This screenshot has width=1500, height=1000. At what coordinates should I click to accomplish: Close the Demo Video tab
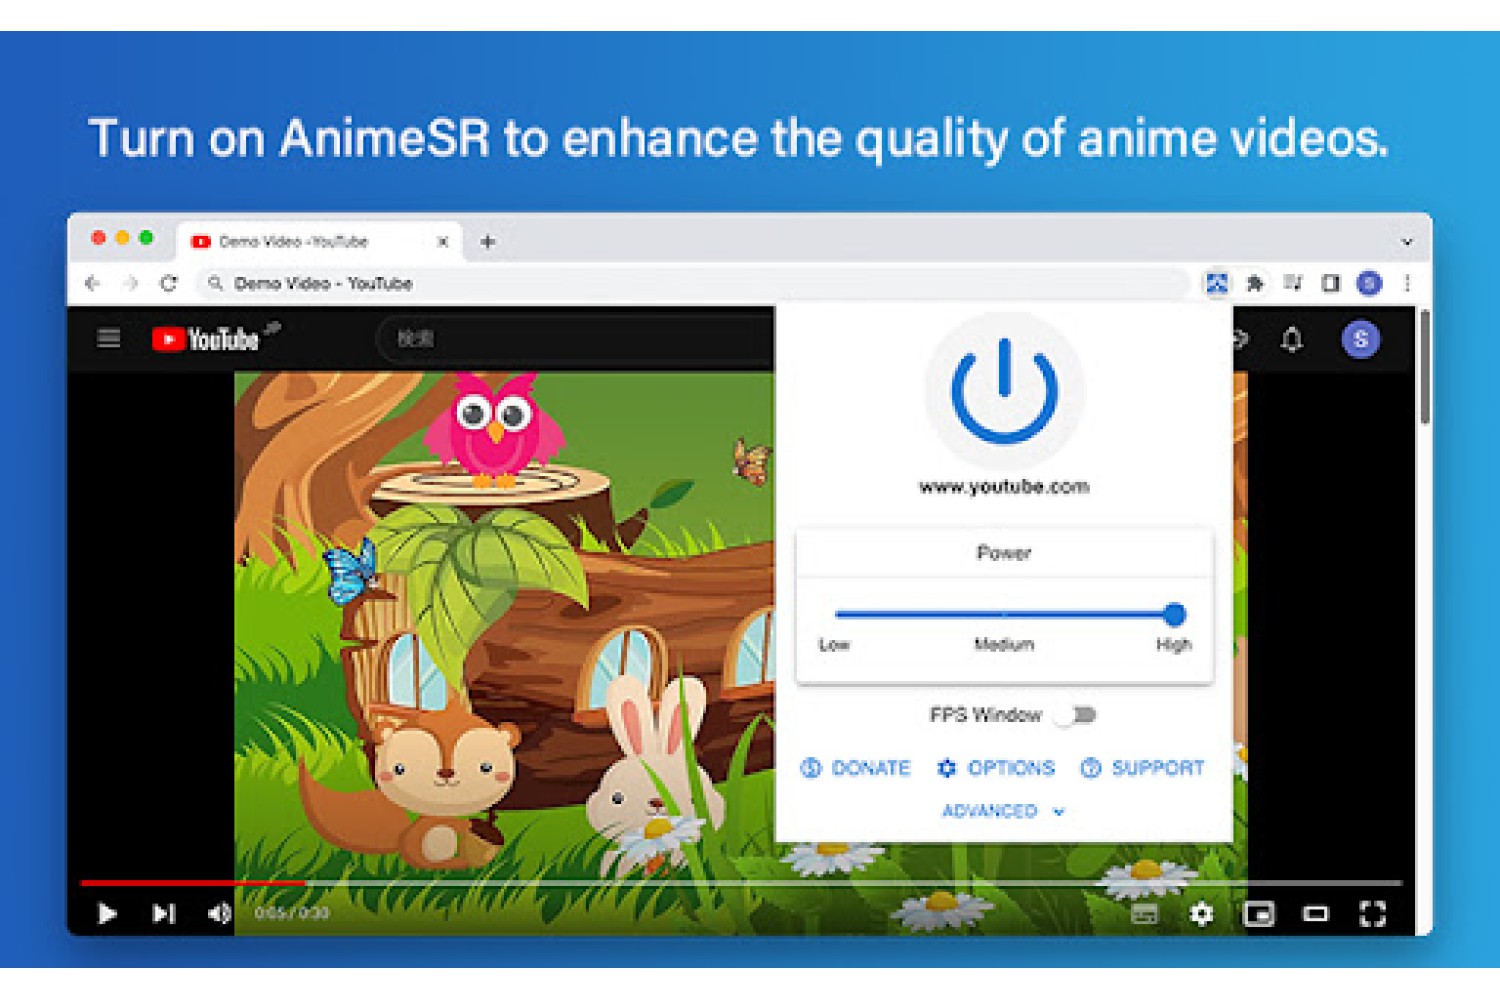(x=442, y=242)
